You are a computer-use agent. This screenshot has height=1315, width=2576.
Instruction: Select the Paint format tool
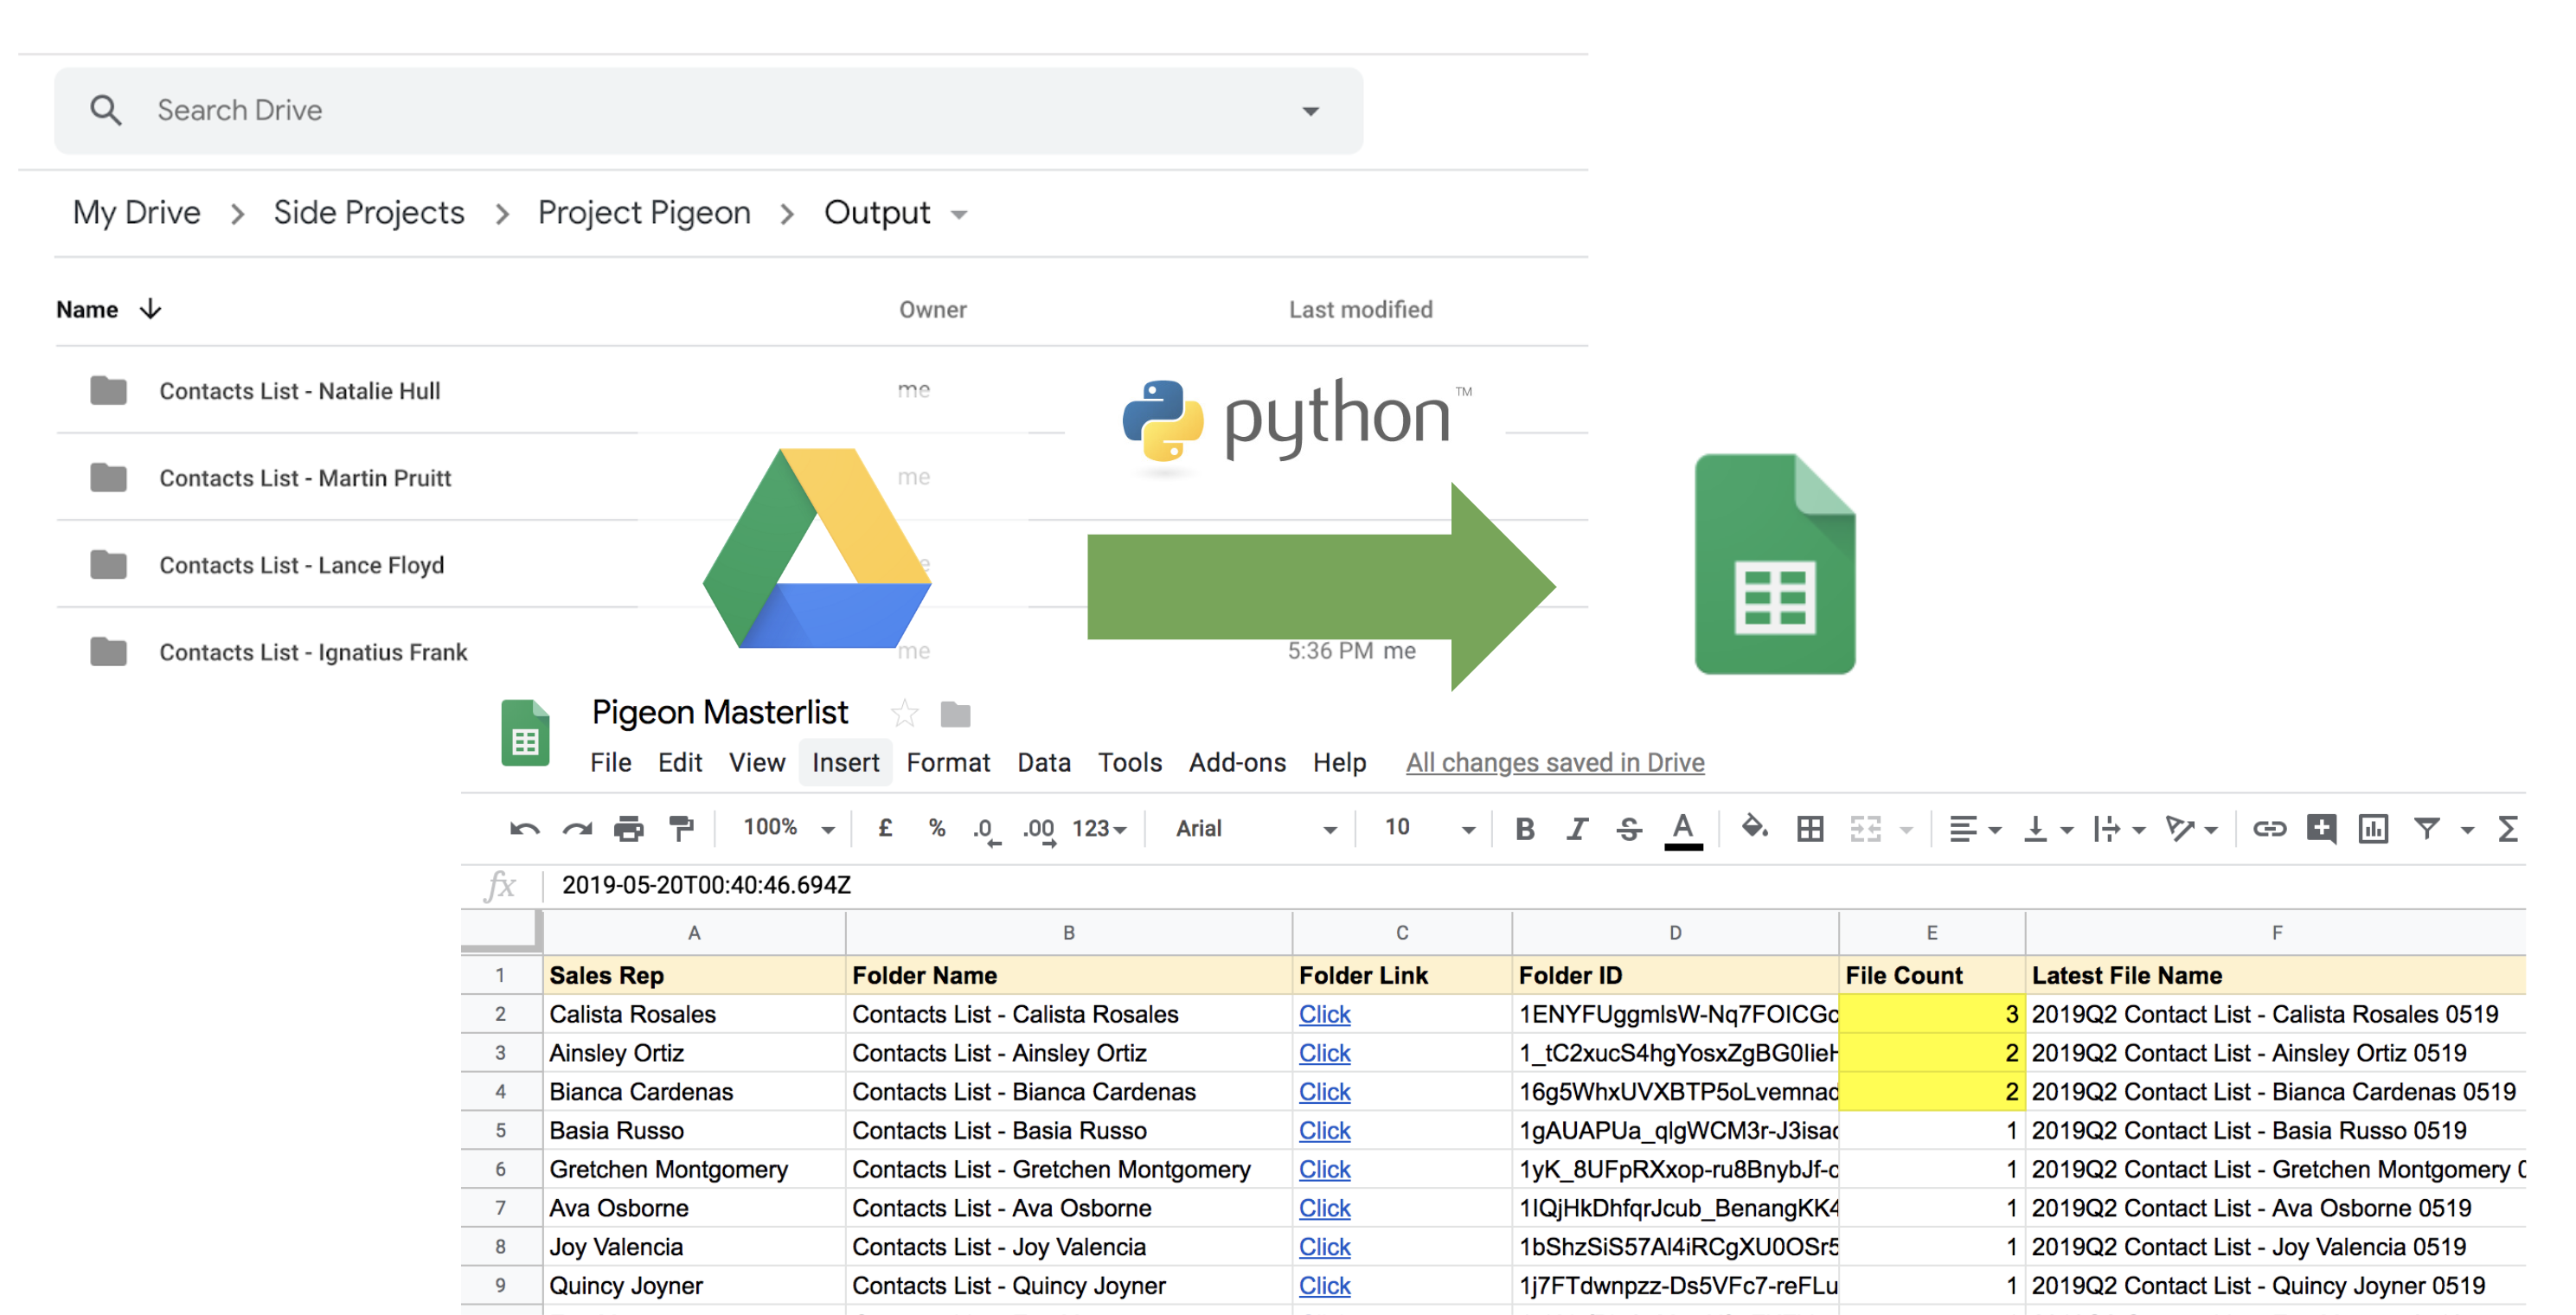pos(681,828)
